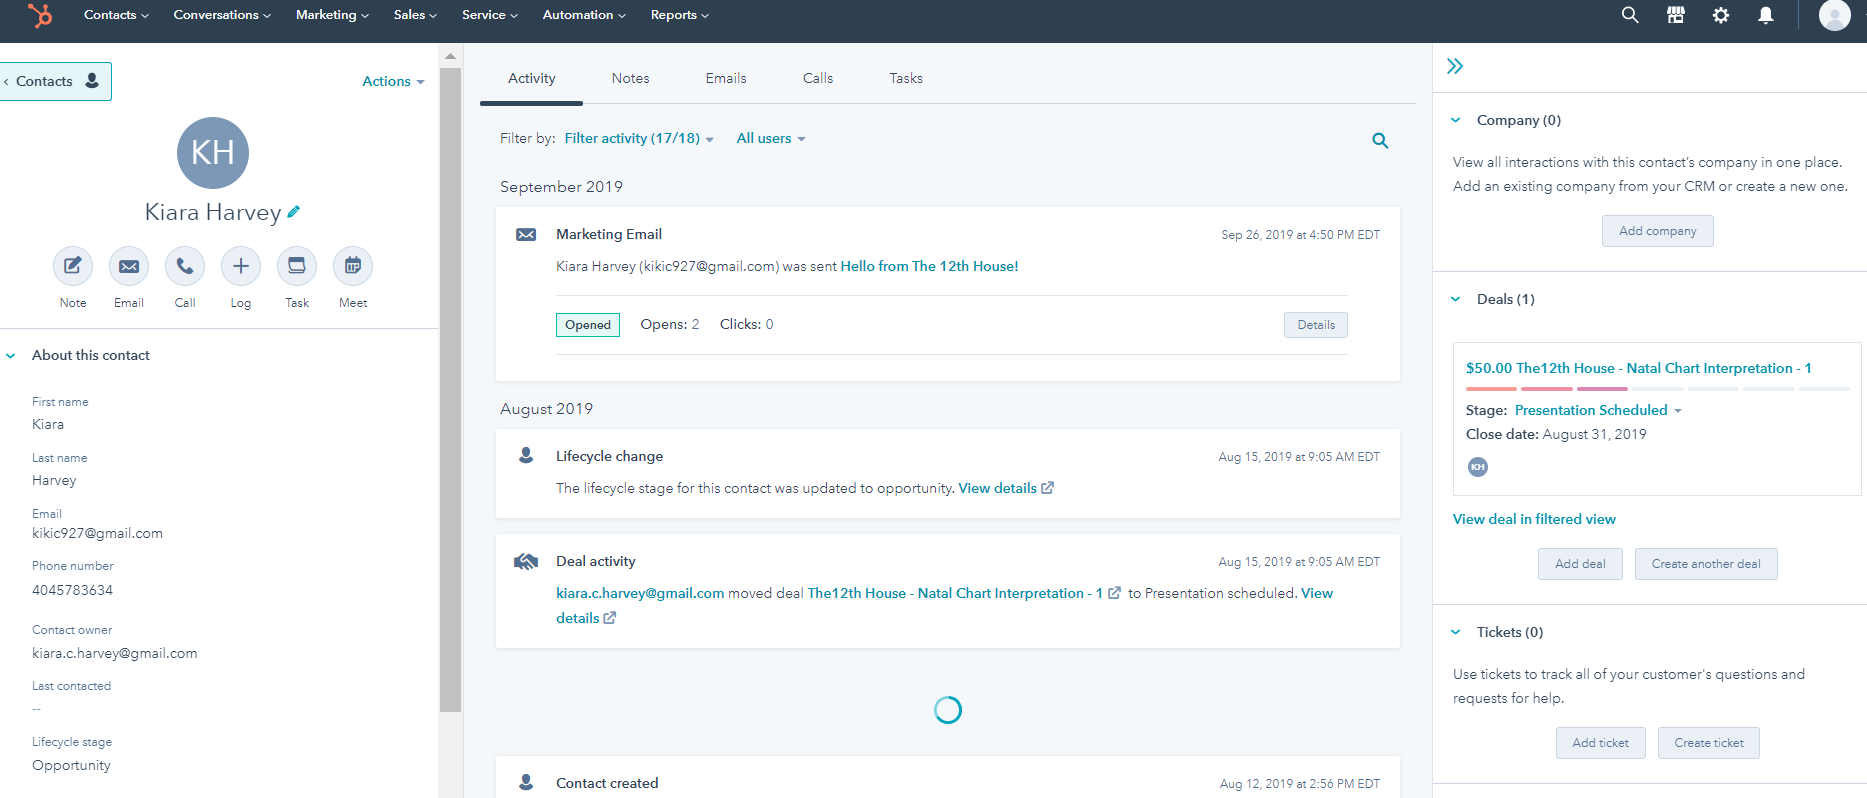The width and height of the screenshot is (1867, 798).
Task: Click the Deal activity handshake icon
Action: pos(526,561)
